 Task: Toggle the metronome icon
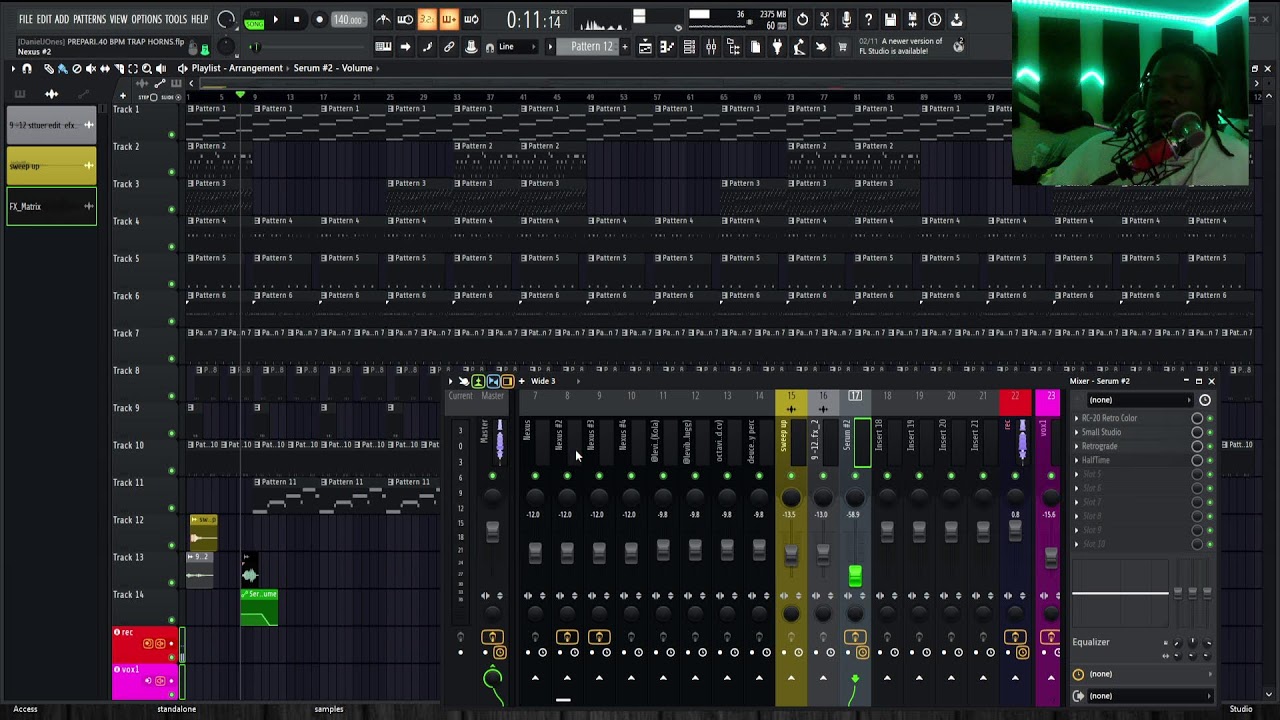(383, 19)
